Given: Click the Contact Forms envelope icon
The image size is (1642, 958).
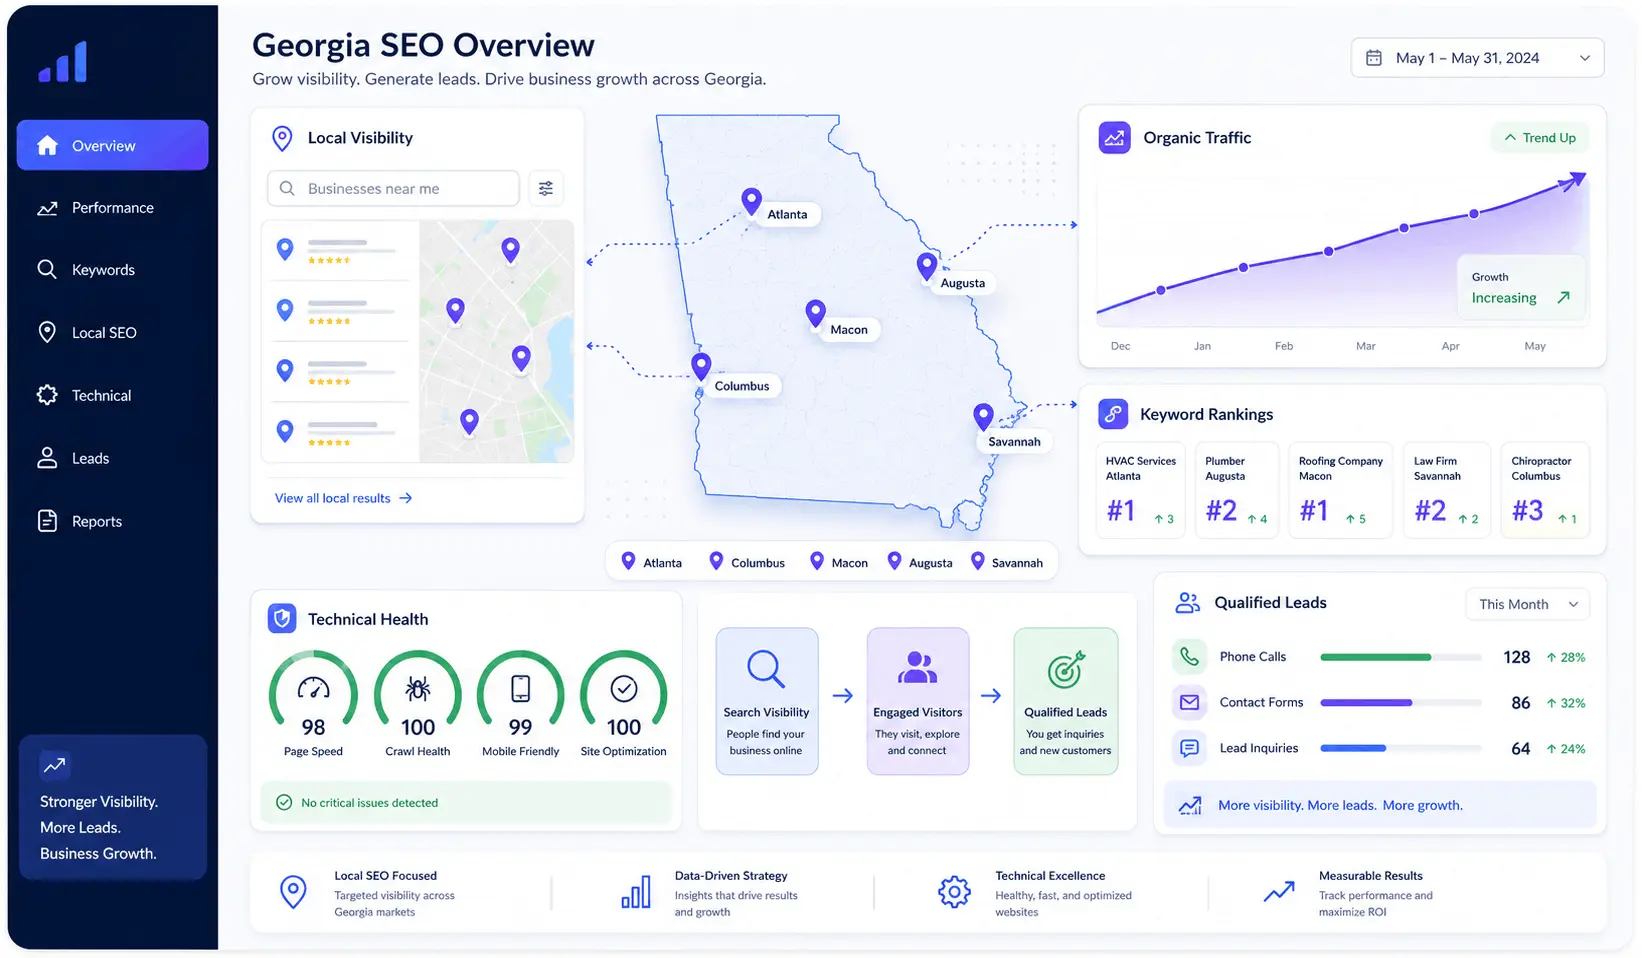Looking at the screenshot, I should point(1189,703).
